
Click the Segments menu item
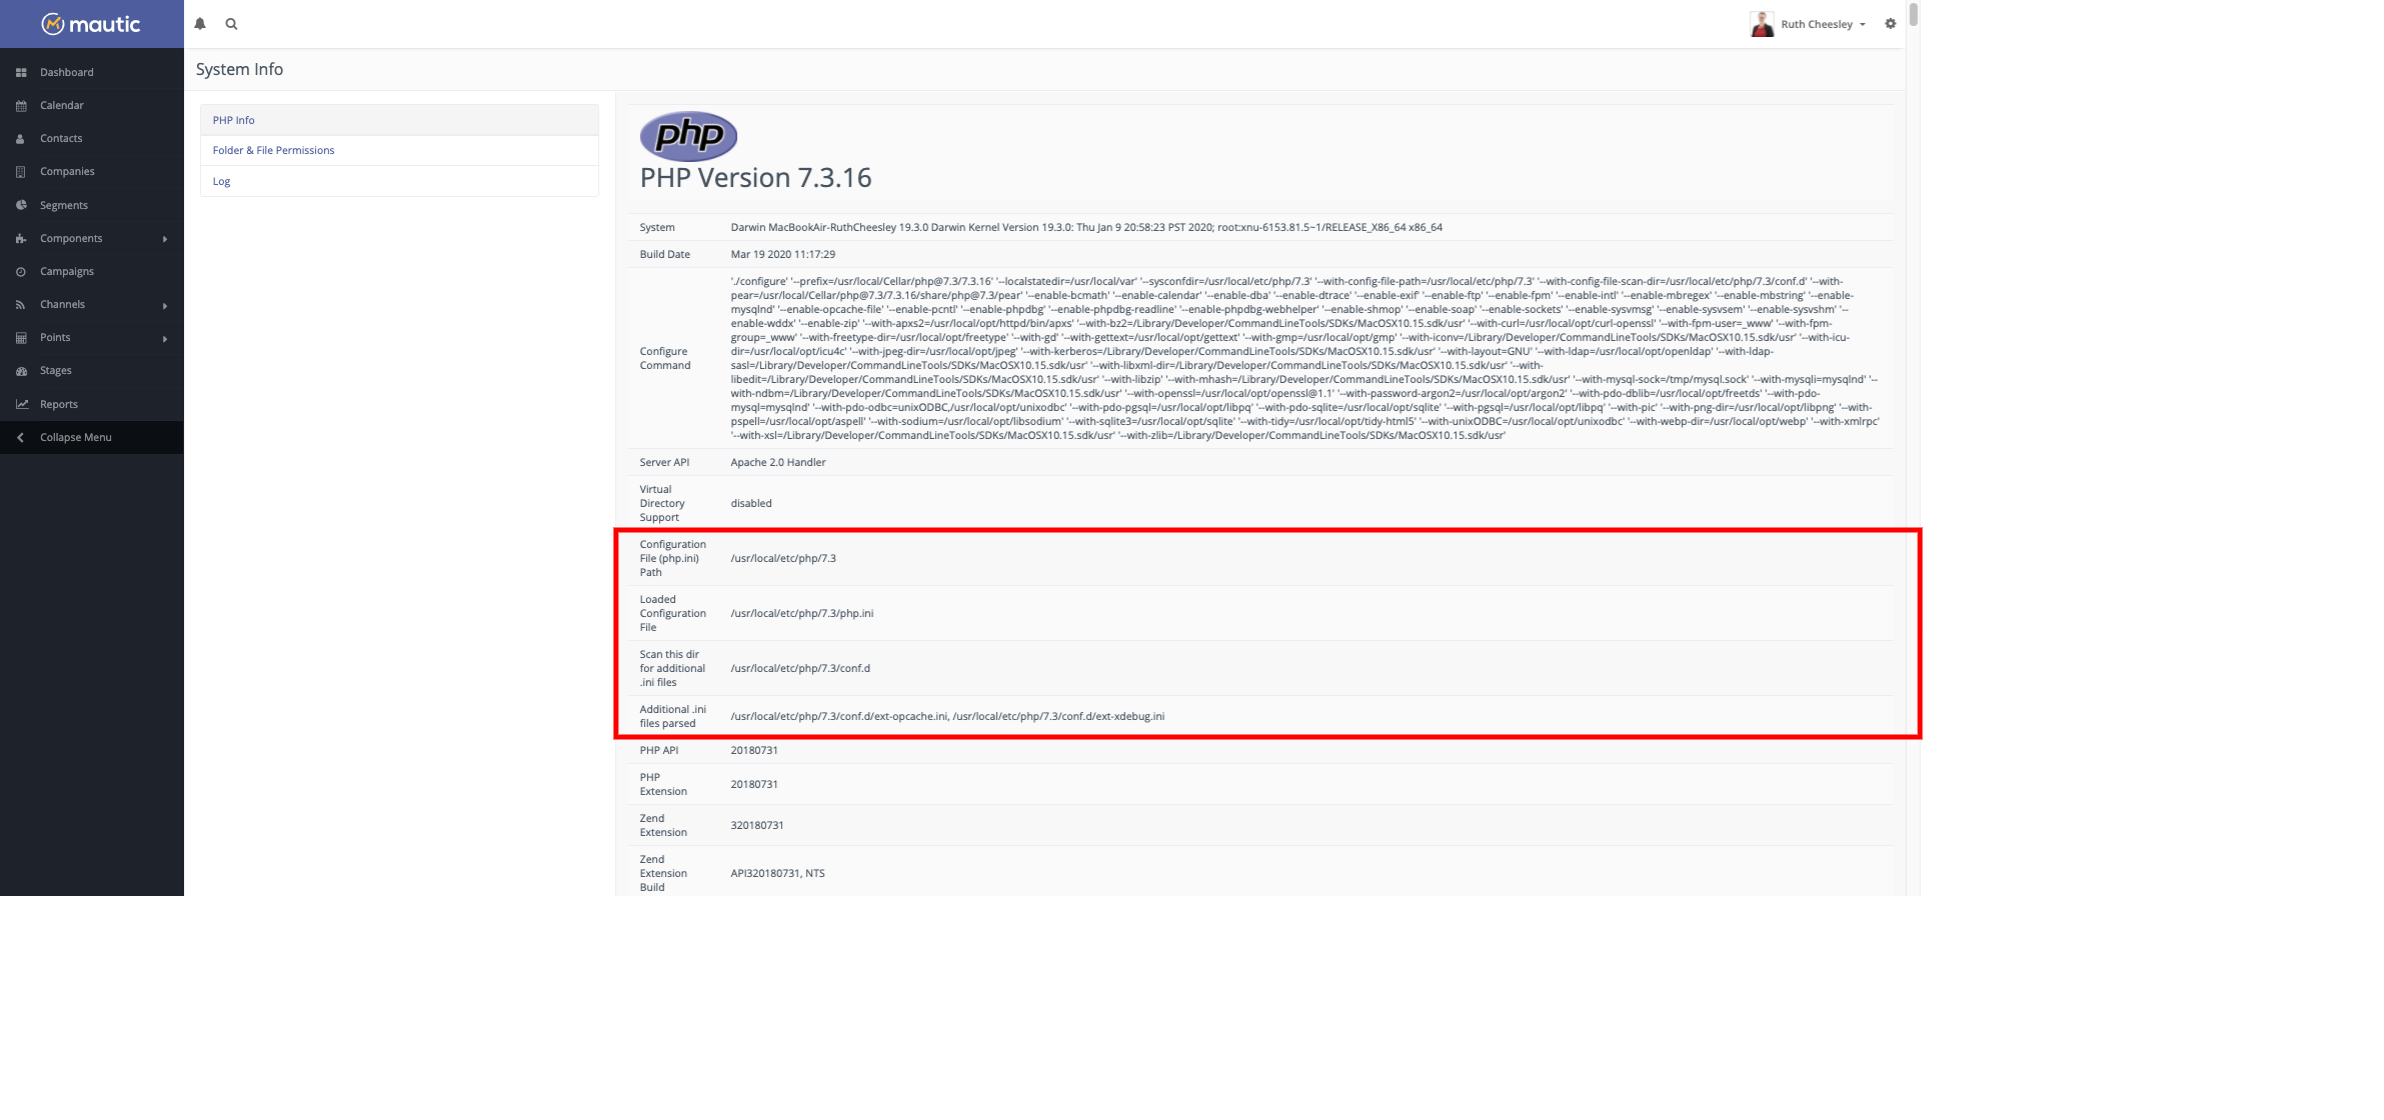62,204
